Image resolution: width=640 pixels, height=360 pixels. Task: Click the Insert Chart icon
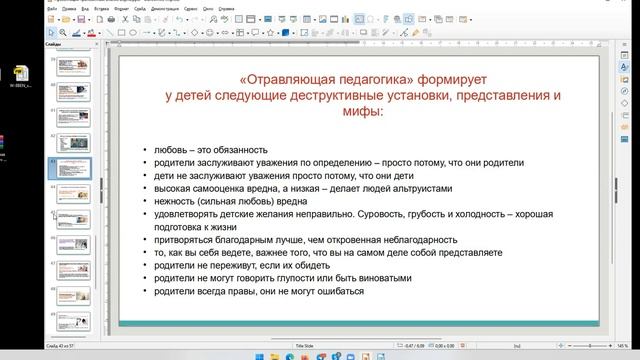pyautogui.click(x=345, y=19)
